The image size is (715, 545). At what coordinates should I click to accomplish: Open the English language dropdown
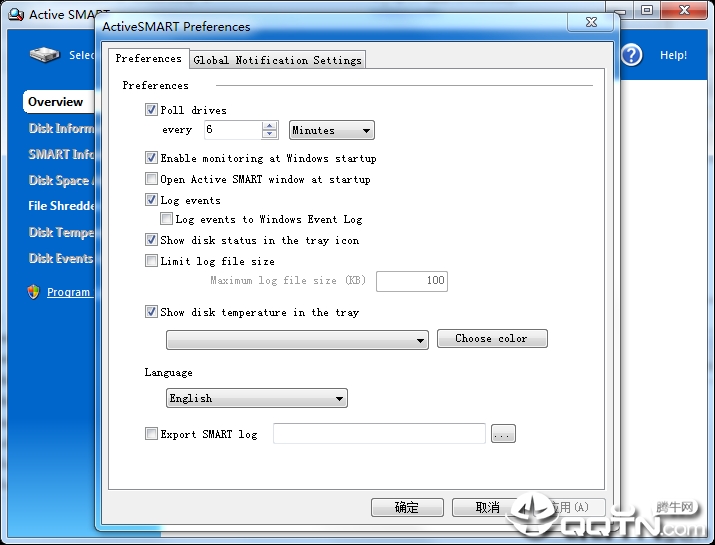pyautogui.click(x=257, y=398)
